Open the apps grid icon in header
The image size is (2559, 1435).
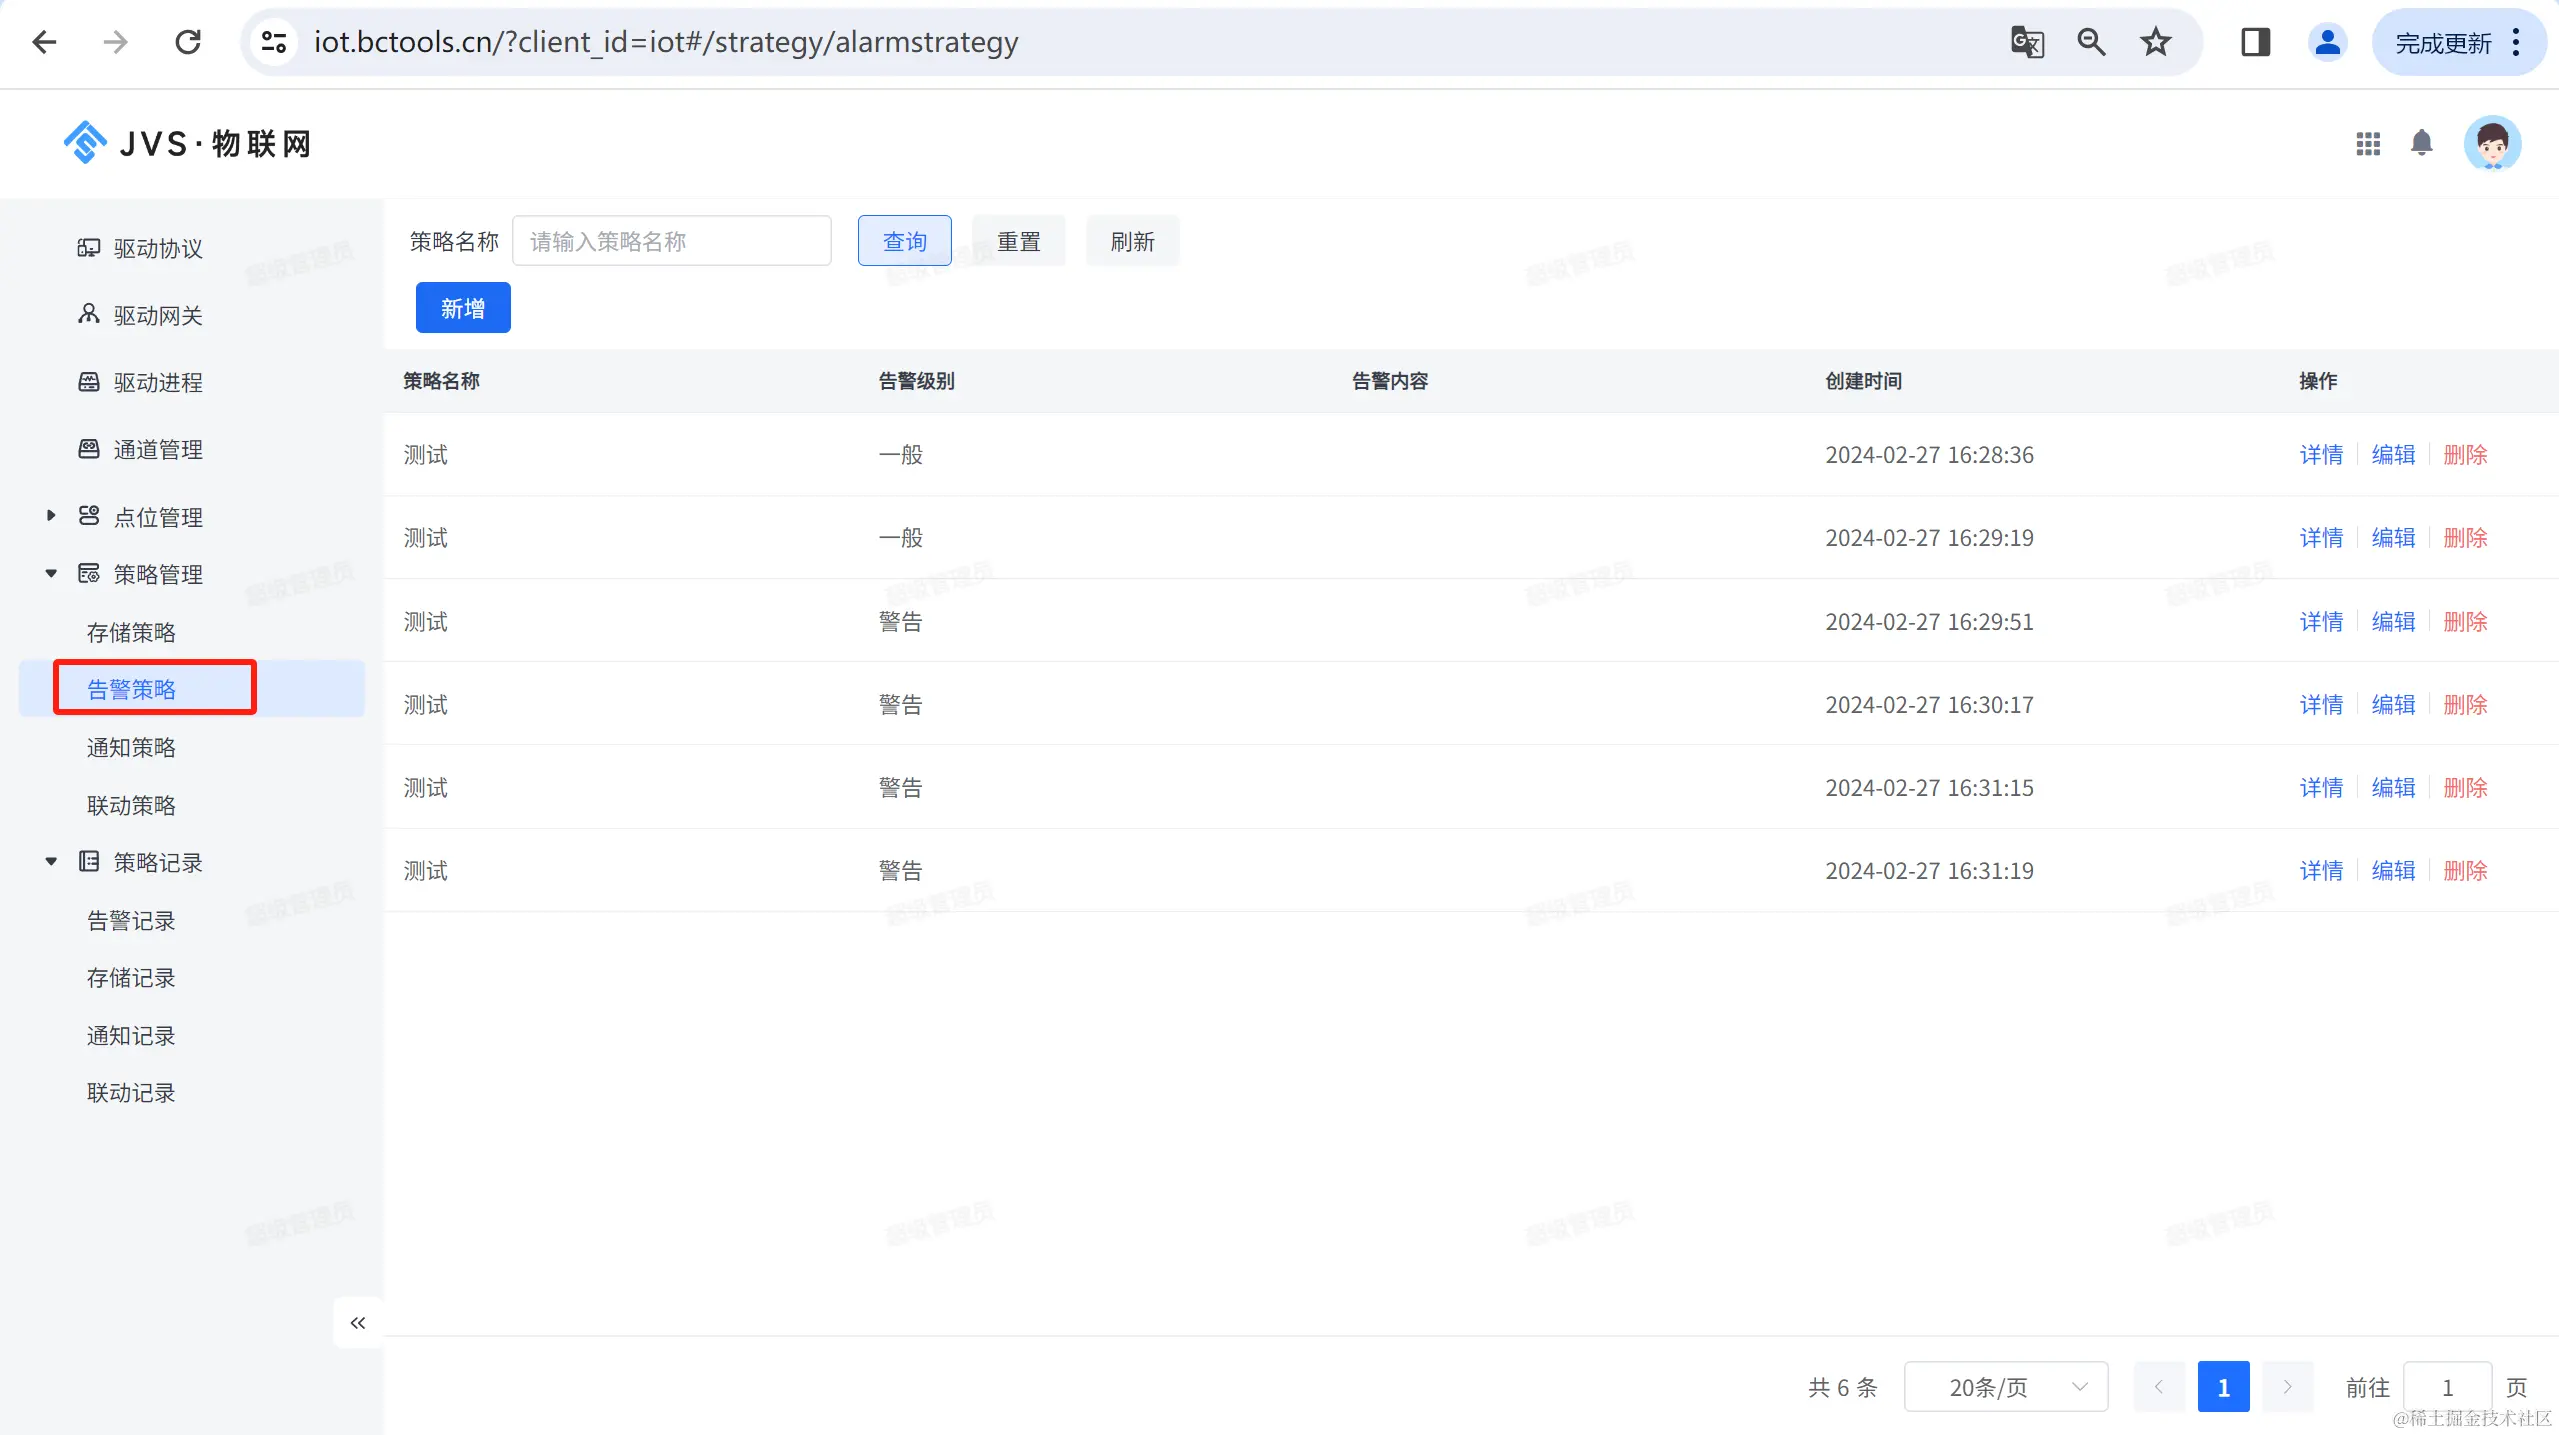(x=2367, y=144)
